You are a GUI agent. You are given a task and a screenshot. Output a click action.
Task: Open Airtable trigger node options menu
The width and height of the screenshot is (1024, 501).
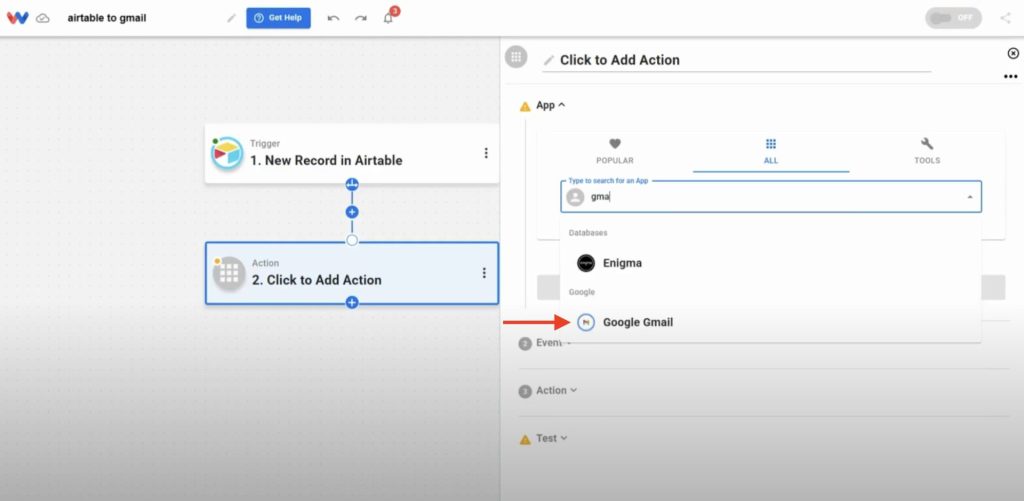tap(485, 153)
